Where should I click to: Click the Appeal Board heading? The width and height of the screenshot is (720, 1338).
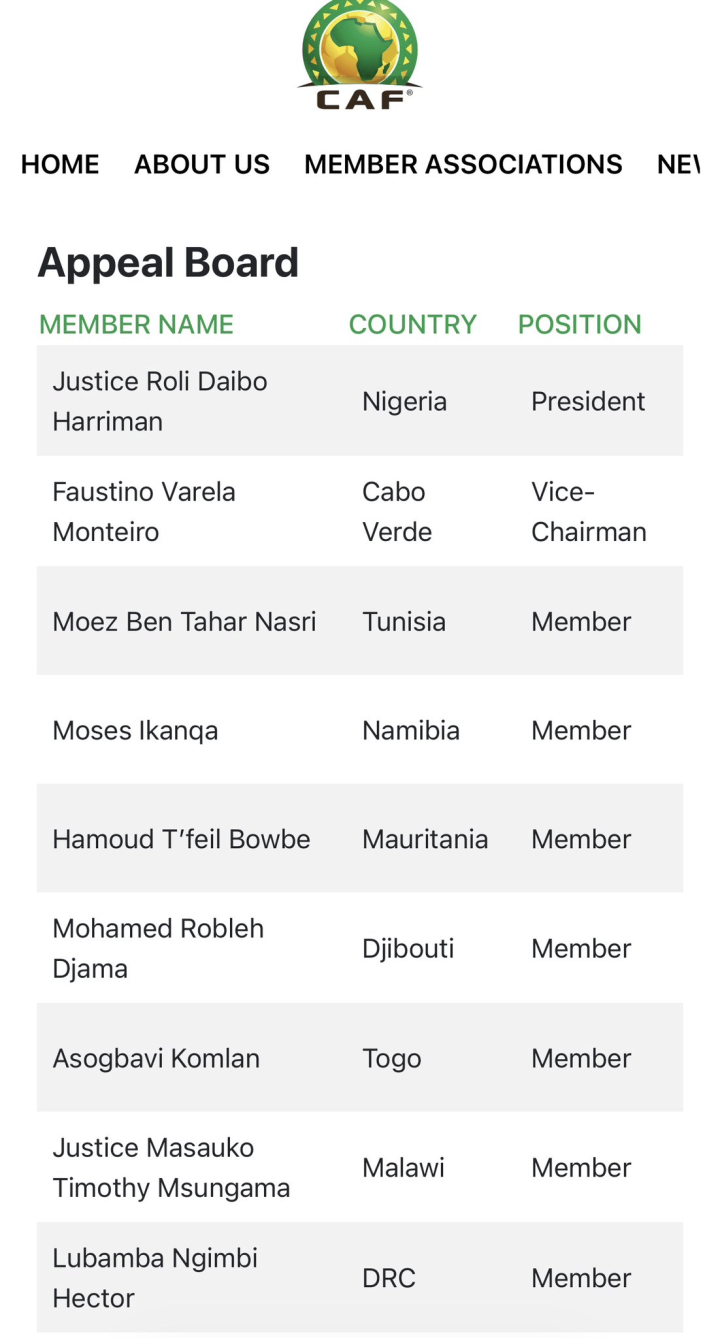(168, 263)
